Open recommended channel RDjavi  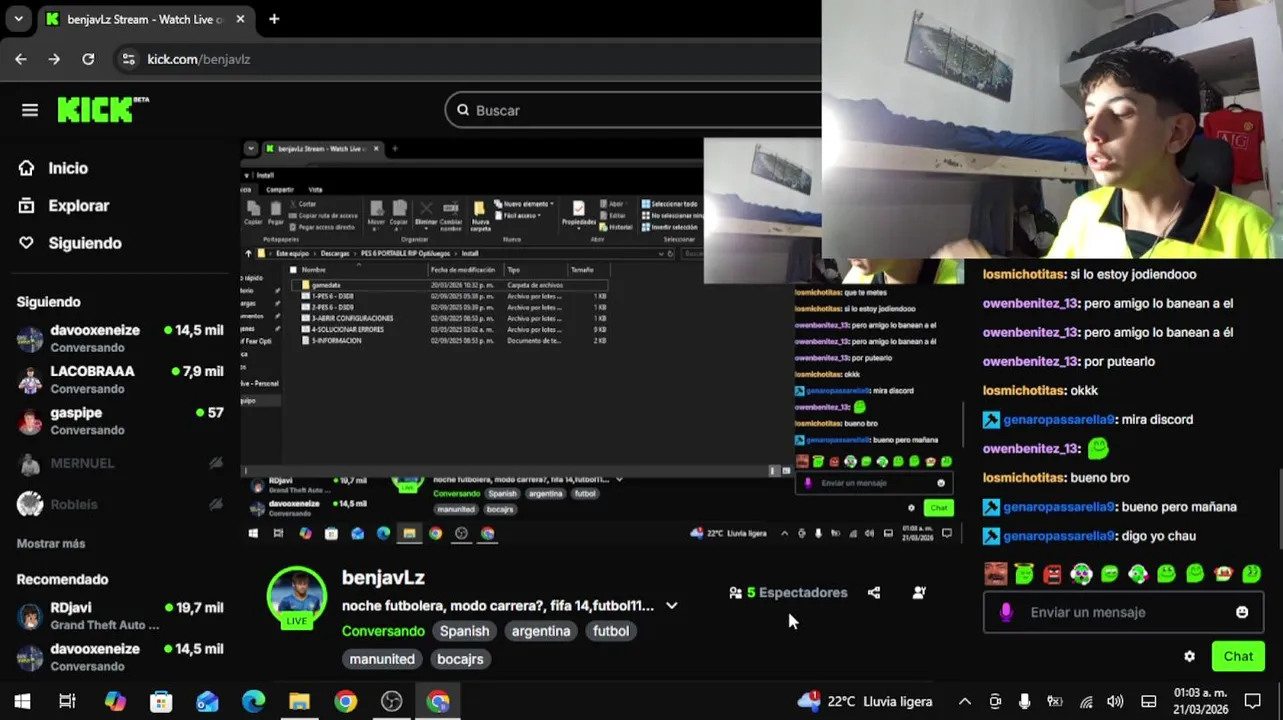(120, 615)
